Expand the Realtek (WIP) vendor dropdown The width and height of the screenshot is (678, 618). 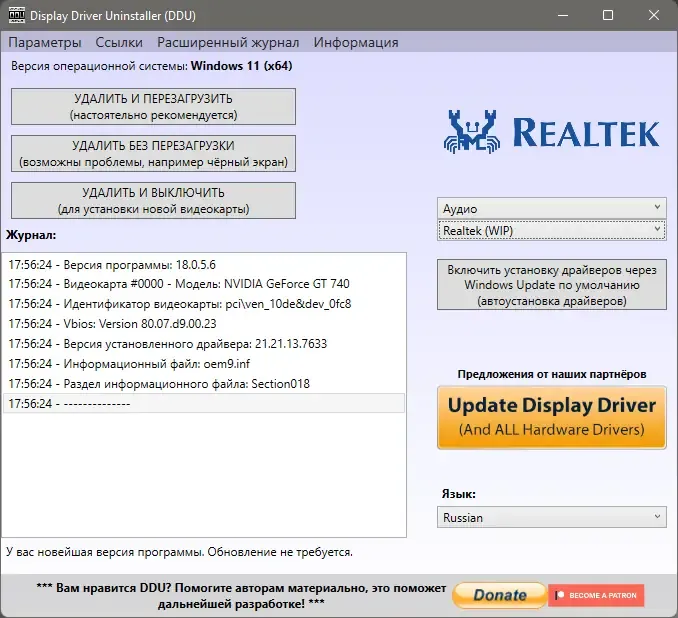(x=551, y=230)
